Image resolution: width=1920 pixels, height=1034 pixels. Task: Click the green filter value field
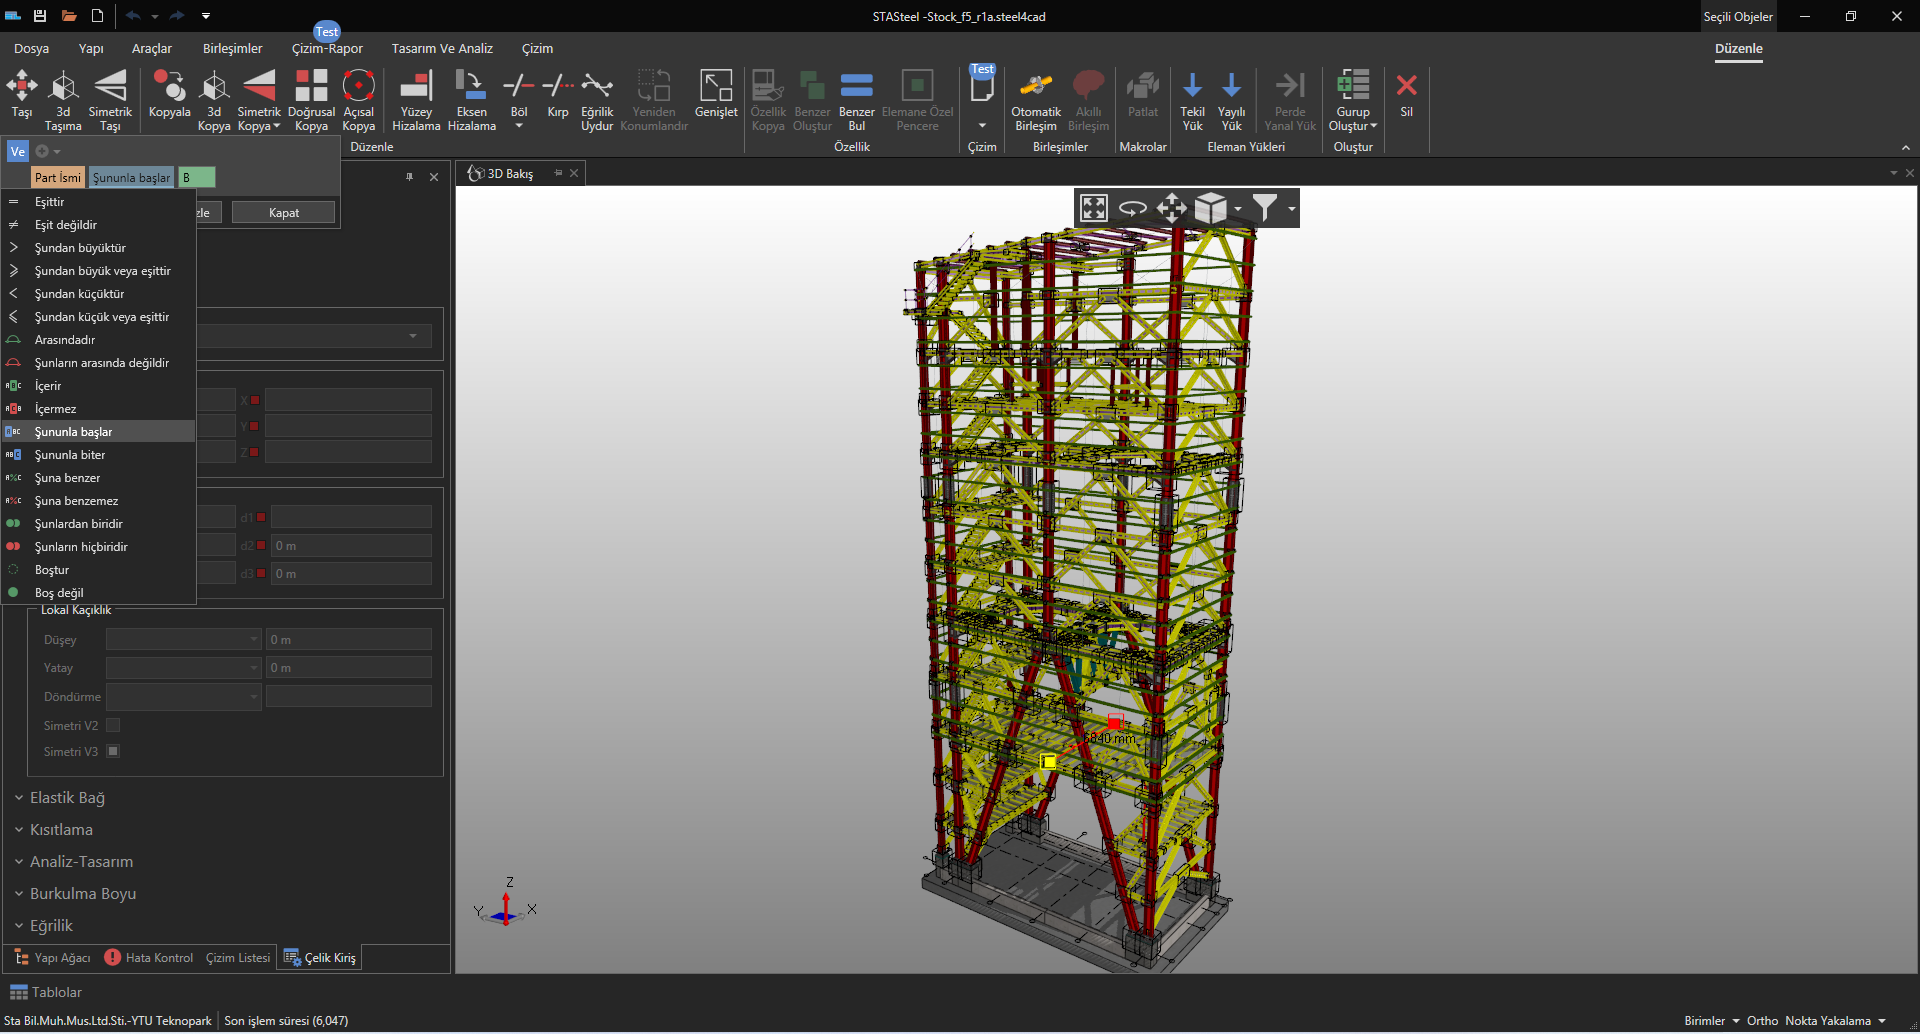(x=197, y=178)
